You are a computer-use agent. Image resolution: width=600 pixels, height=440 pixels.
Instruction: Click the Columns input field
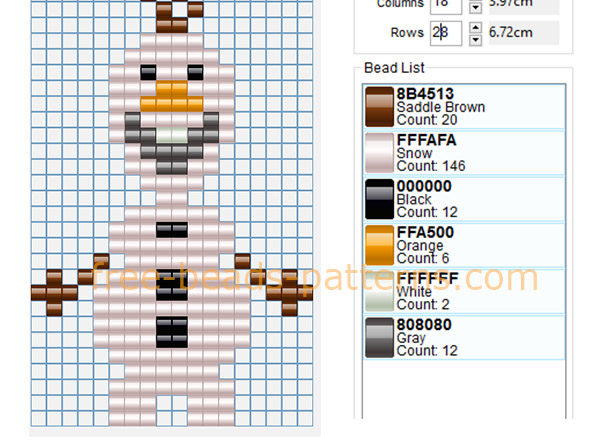[x=446, y=5]
